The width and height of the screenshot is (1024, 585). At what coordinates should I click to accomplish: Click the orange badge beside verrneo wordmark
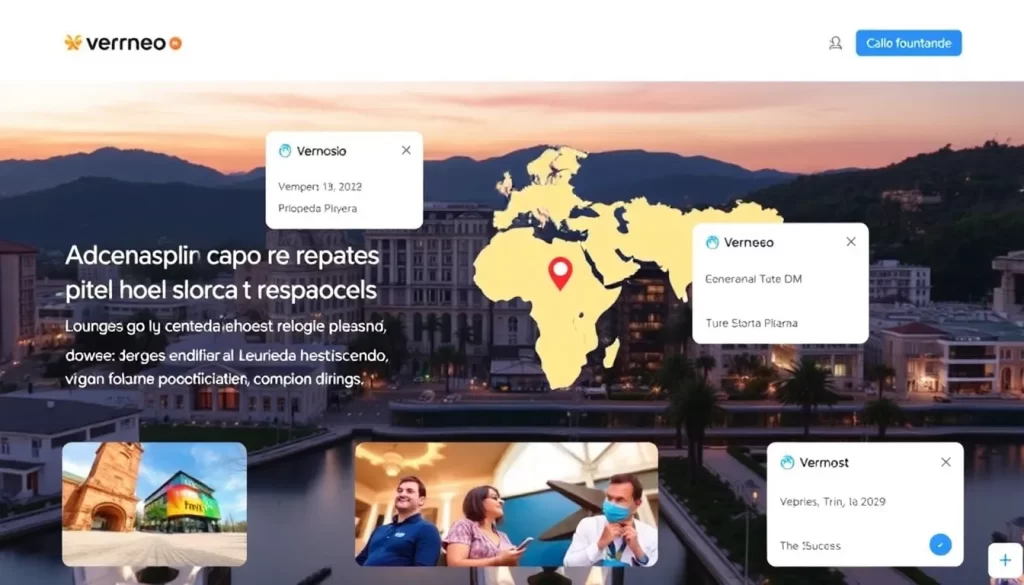click(176, 43)
